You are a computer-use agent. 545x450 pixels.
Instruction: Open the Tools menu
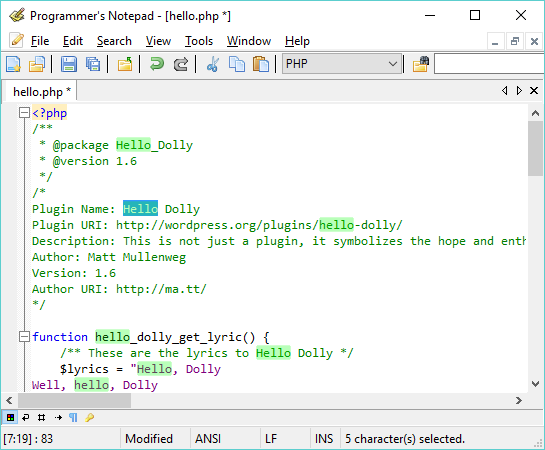(199, 41)
